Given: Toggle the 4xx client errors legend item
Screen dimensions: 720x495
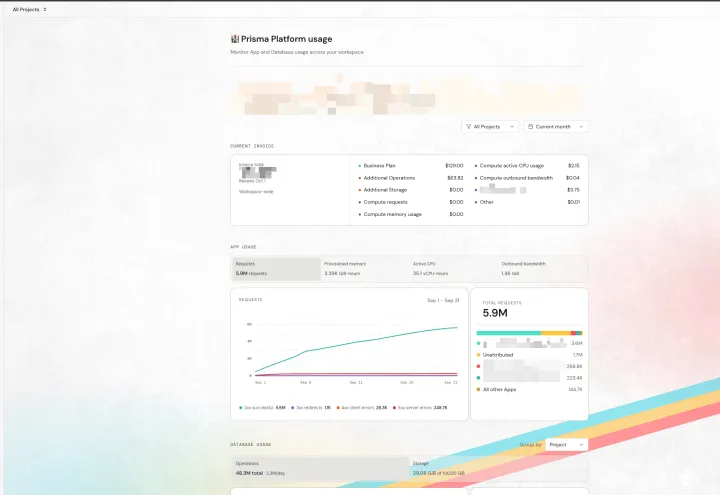Looking at the screenshot, I should (x=362, y=408).
